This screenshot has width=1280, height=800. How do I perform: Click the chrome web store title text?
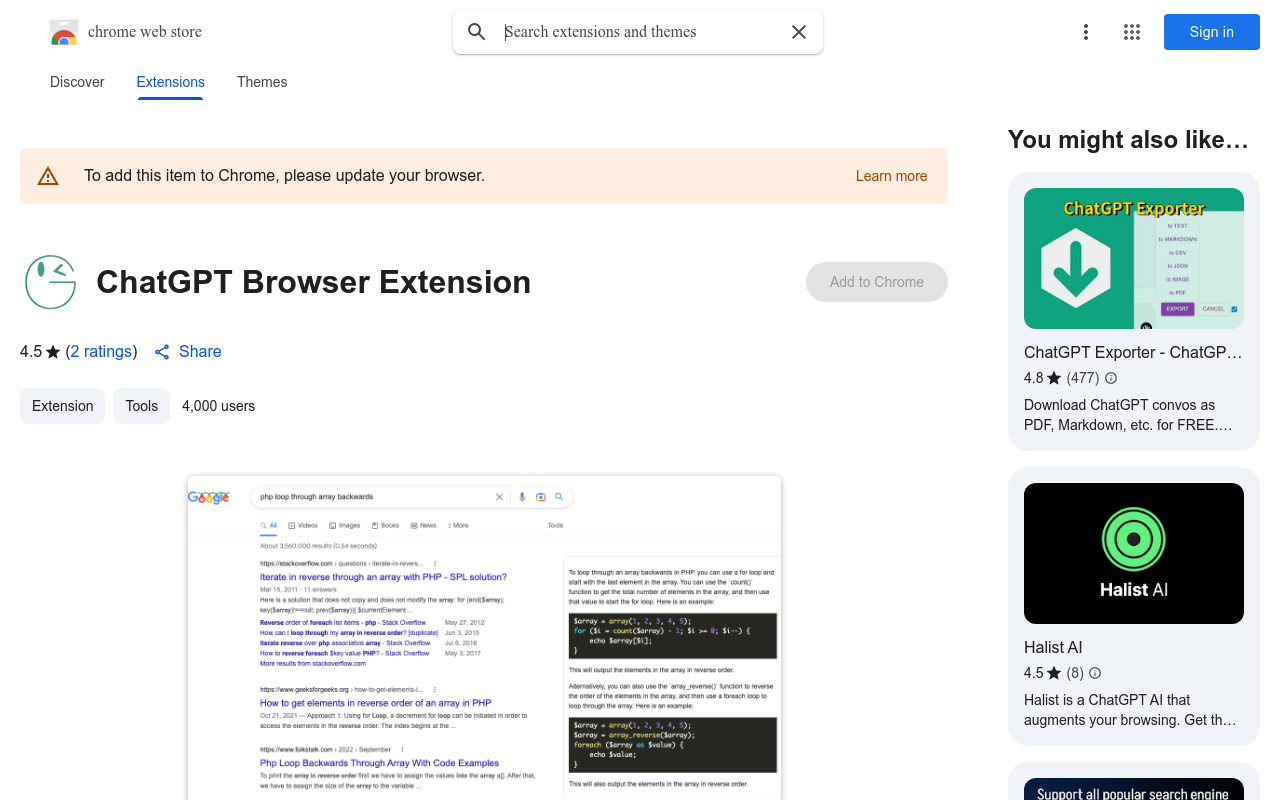click(x=145, y=32)
